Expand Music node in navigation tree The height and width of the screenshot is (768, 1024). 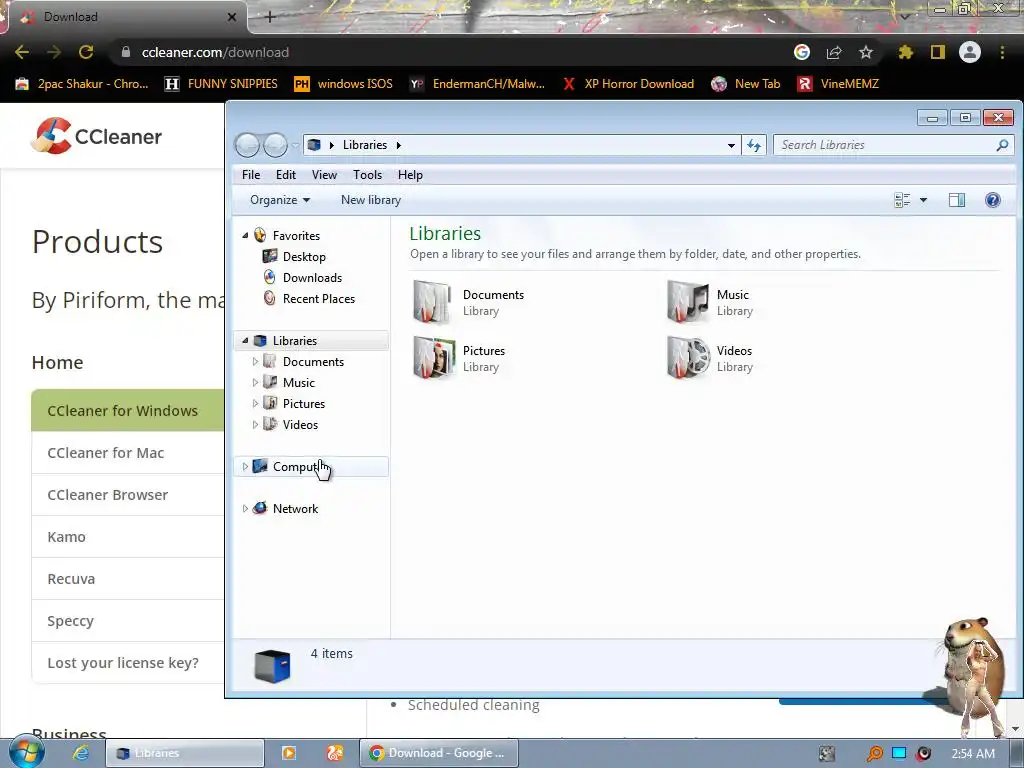point(255,382)
